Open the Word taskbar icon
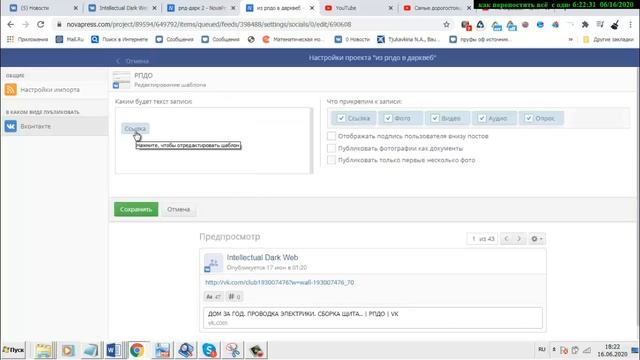 point(113,350)
